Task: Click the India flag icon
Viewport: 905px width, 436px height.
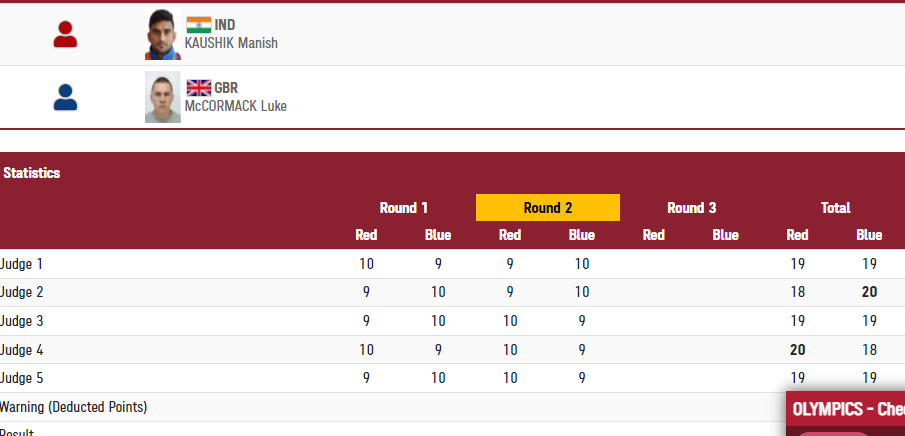Action: [199, 25]
